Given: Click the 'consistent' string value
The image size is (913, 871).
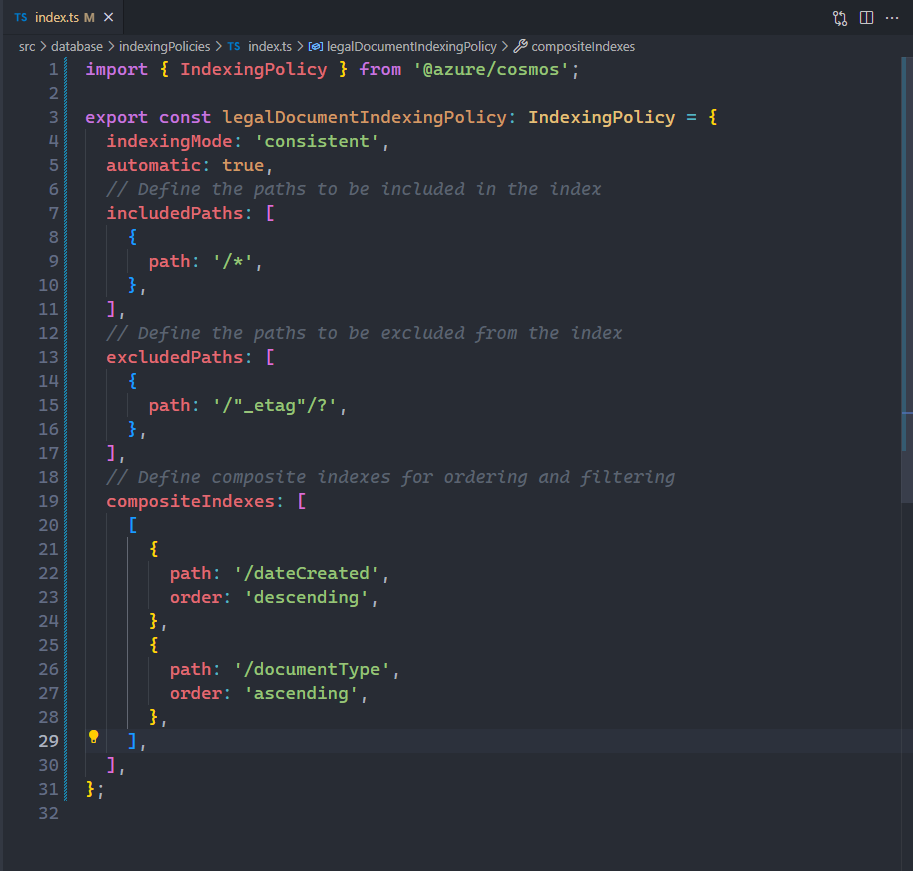Looking at the screenshot, I should coord(317,141).
